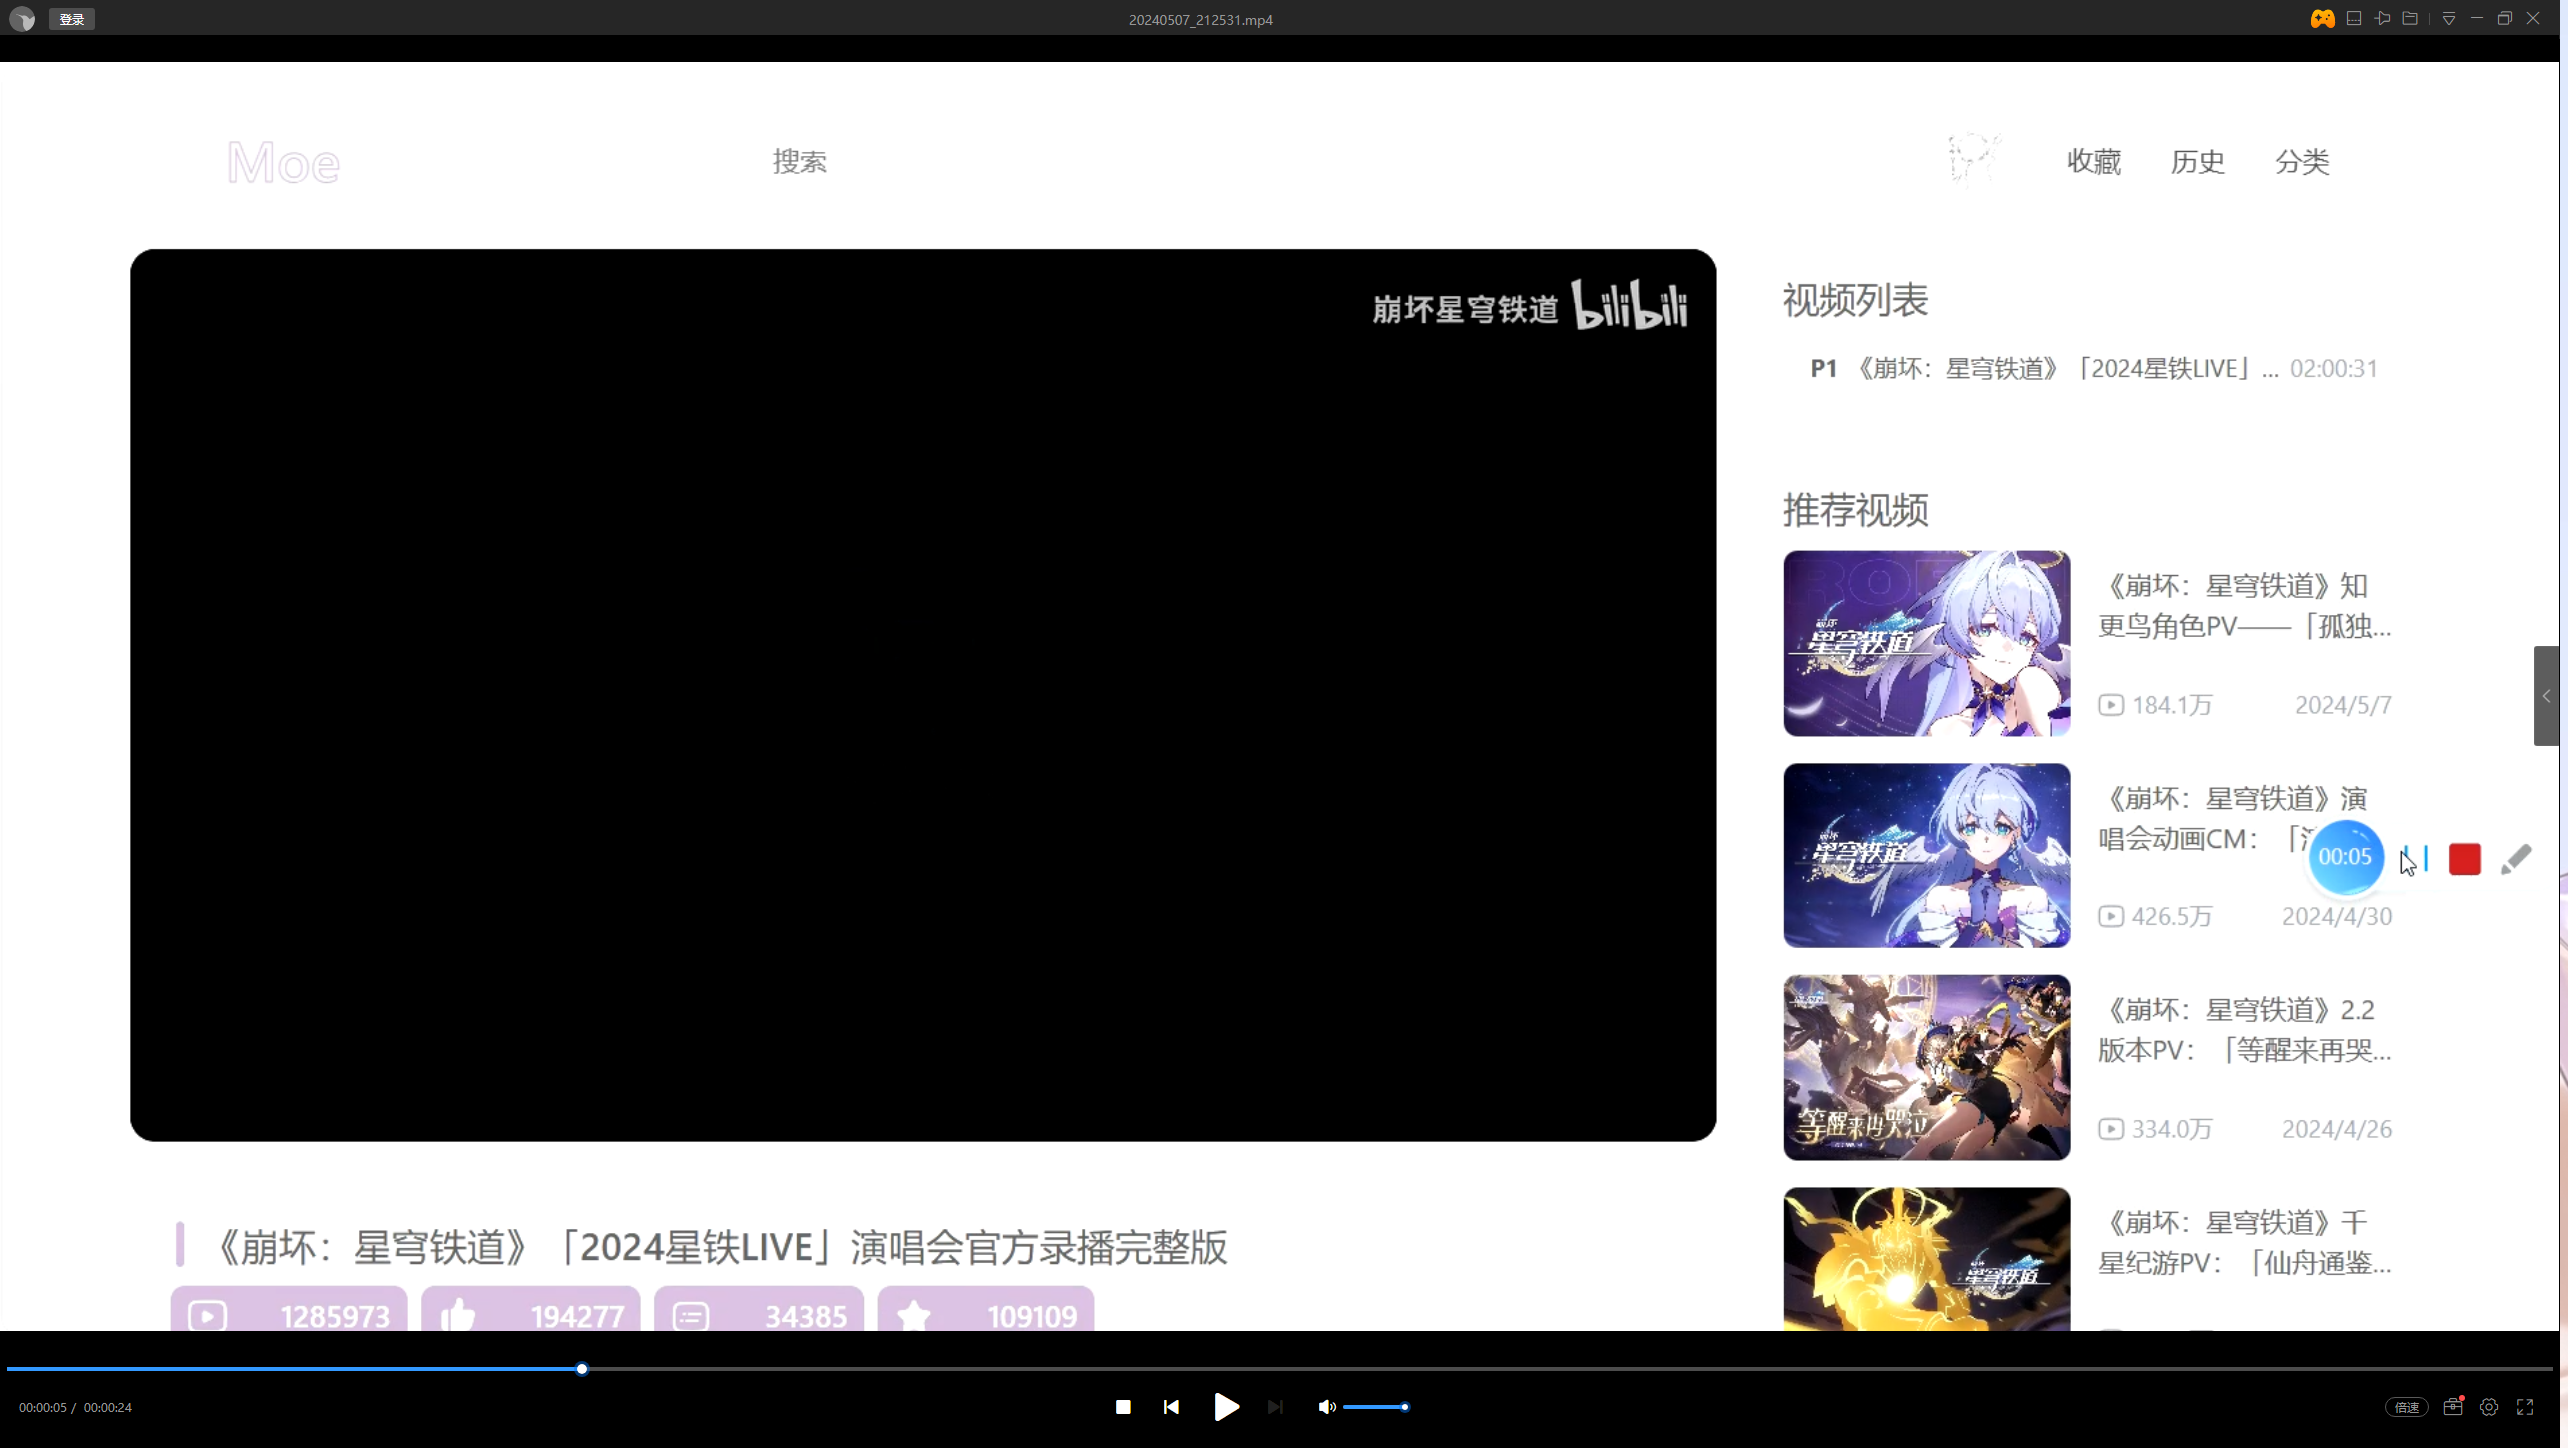This screenshot has height=1448, width=2568.
Task: Click the video progress bar handle
Action: tap(582, 1369)
